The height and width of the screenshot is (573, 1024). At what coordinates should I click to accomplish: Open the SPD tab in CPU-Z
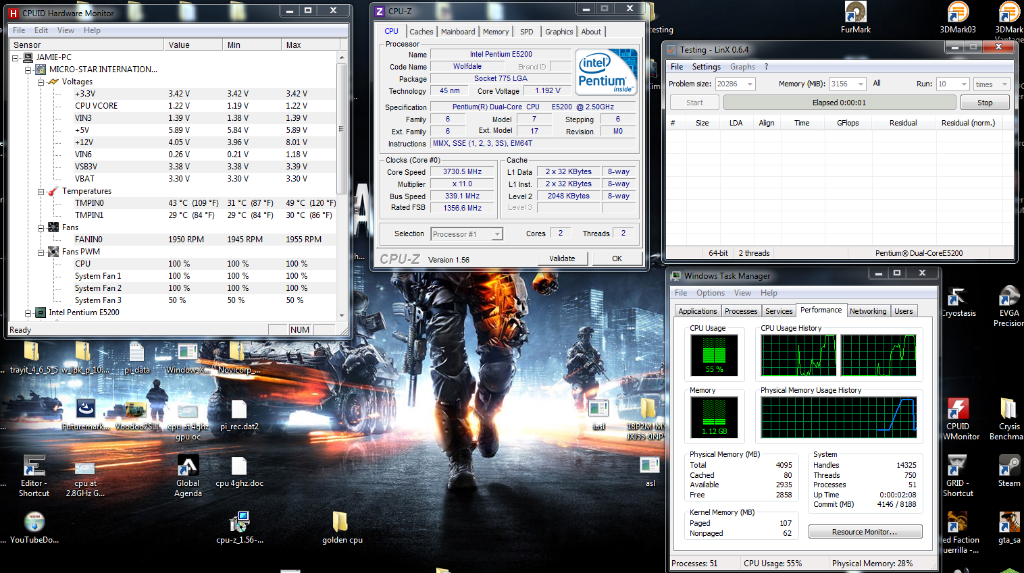click(x=526, y=32)
